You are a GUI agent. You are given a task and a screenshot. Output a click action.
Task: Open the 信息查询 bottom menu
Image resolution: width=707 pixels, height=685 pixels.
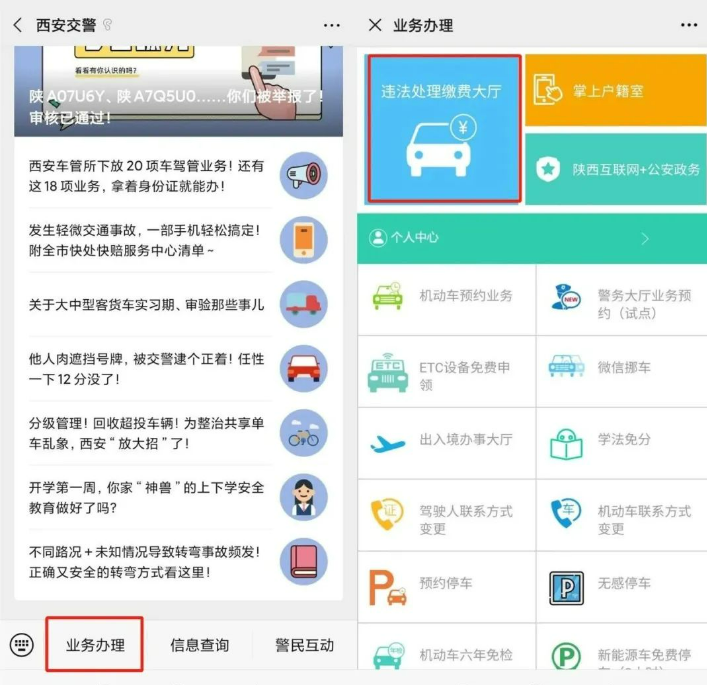(200, 645)
